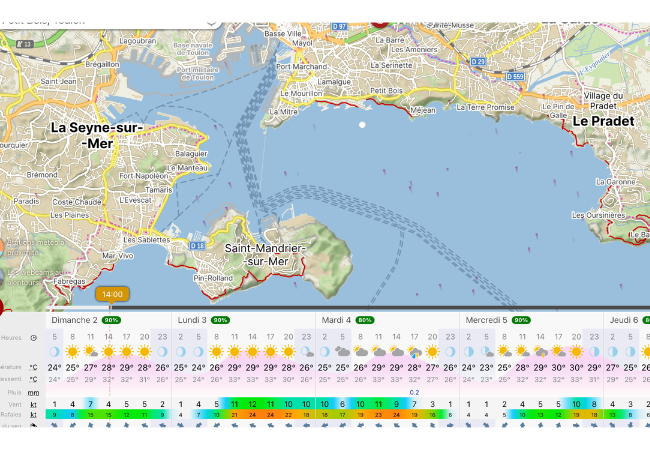
Task: Click the sun icon for Mercredi 20h
Action: point(576,352)
